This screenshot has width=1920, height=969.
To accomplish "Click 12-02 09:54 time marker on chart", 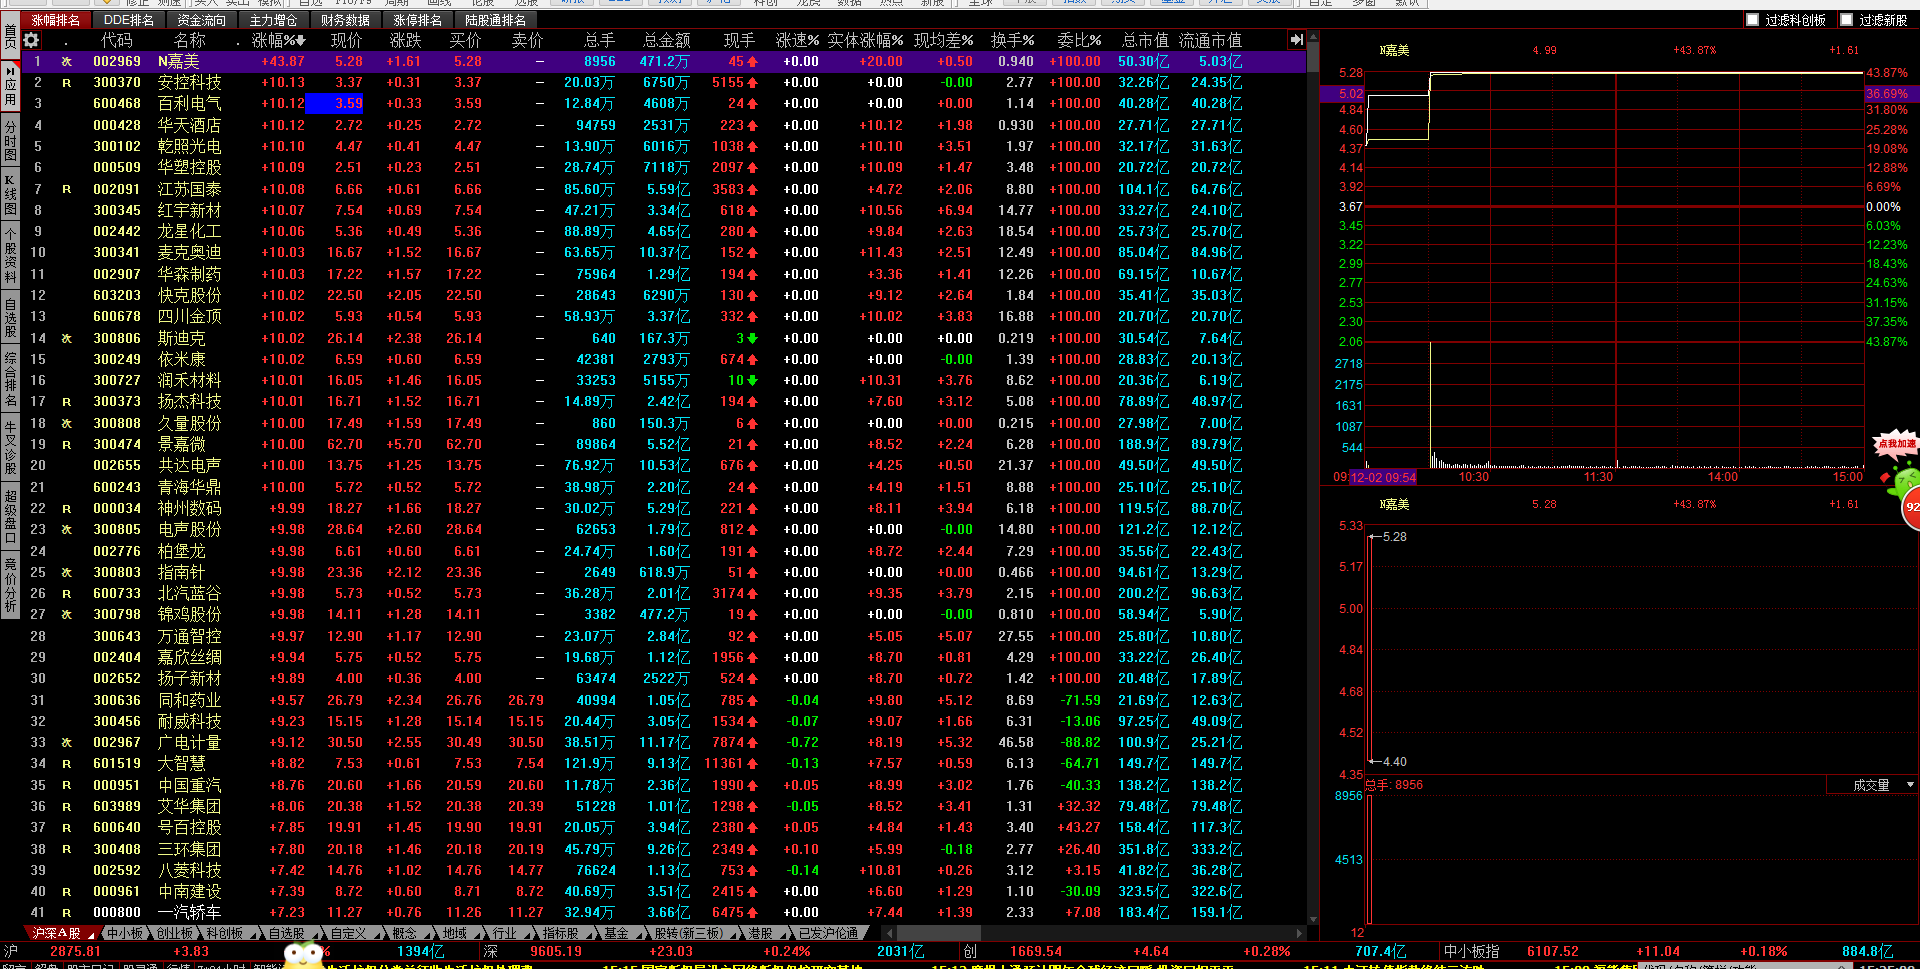I will click(1383, 477).
